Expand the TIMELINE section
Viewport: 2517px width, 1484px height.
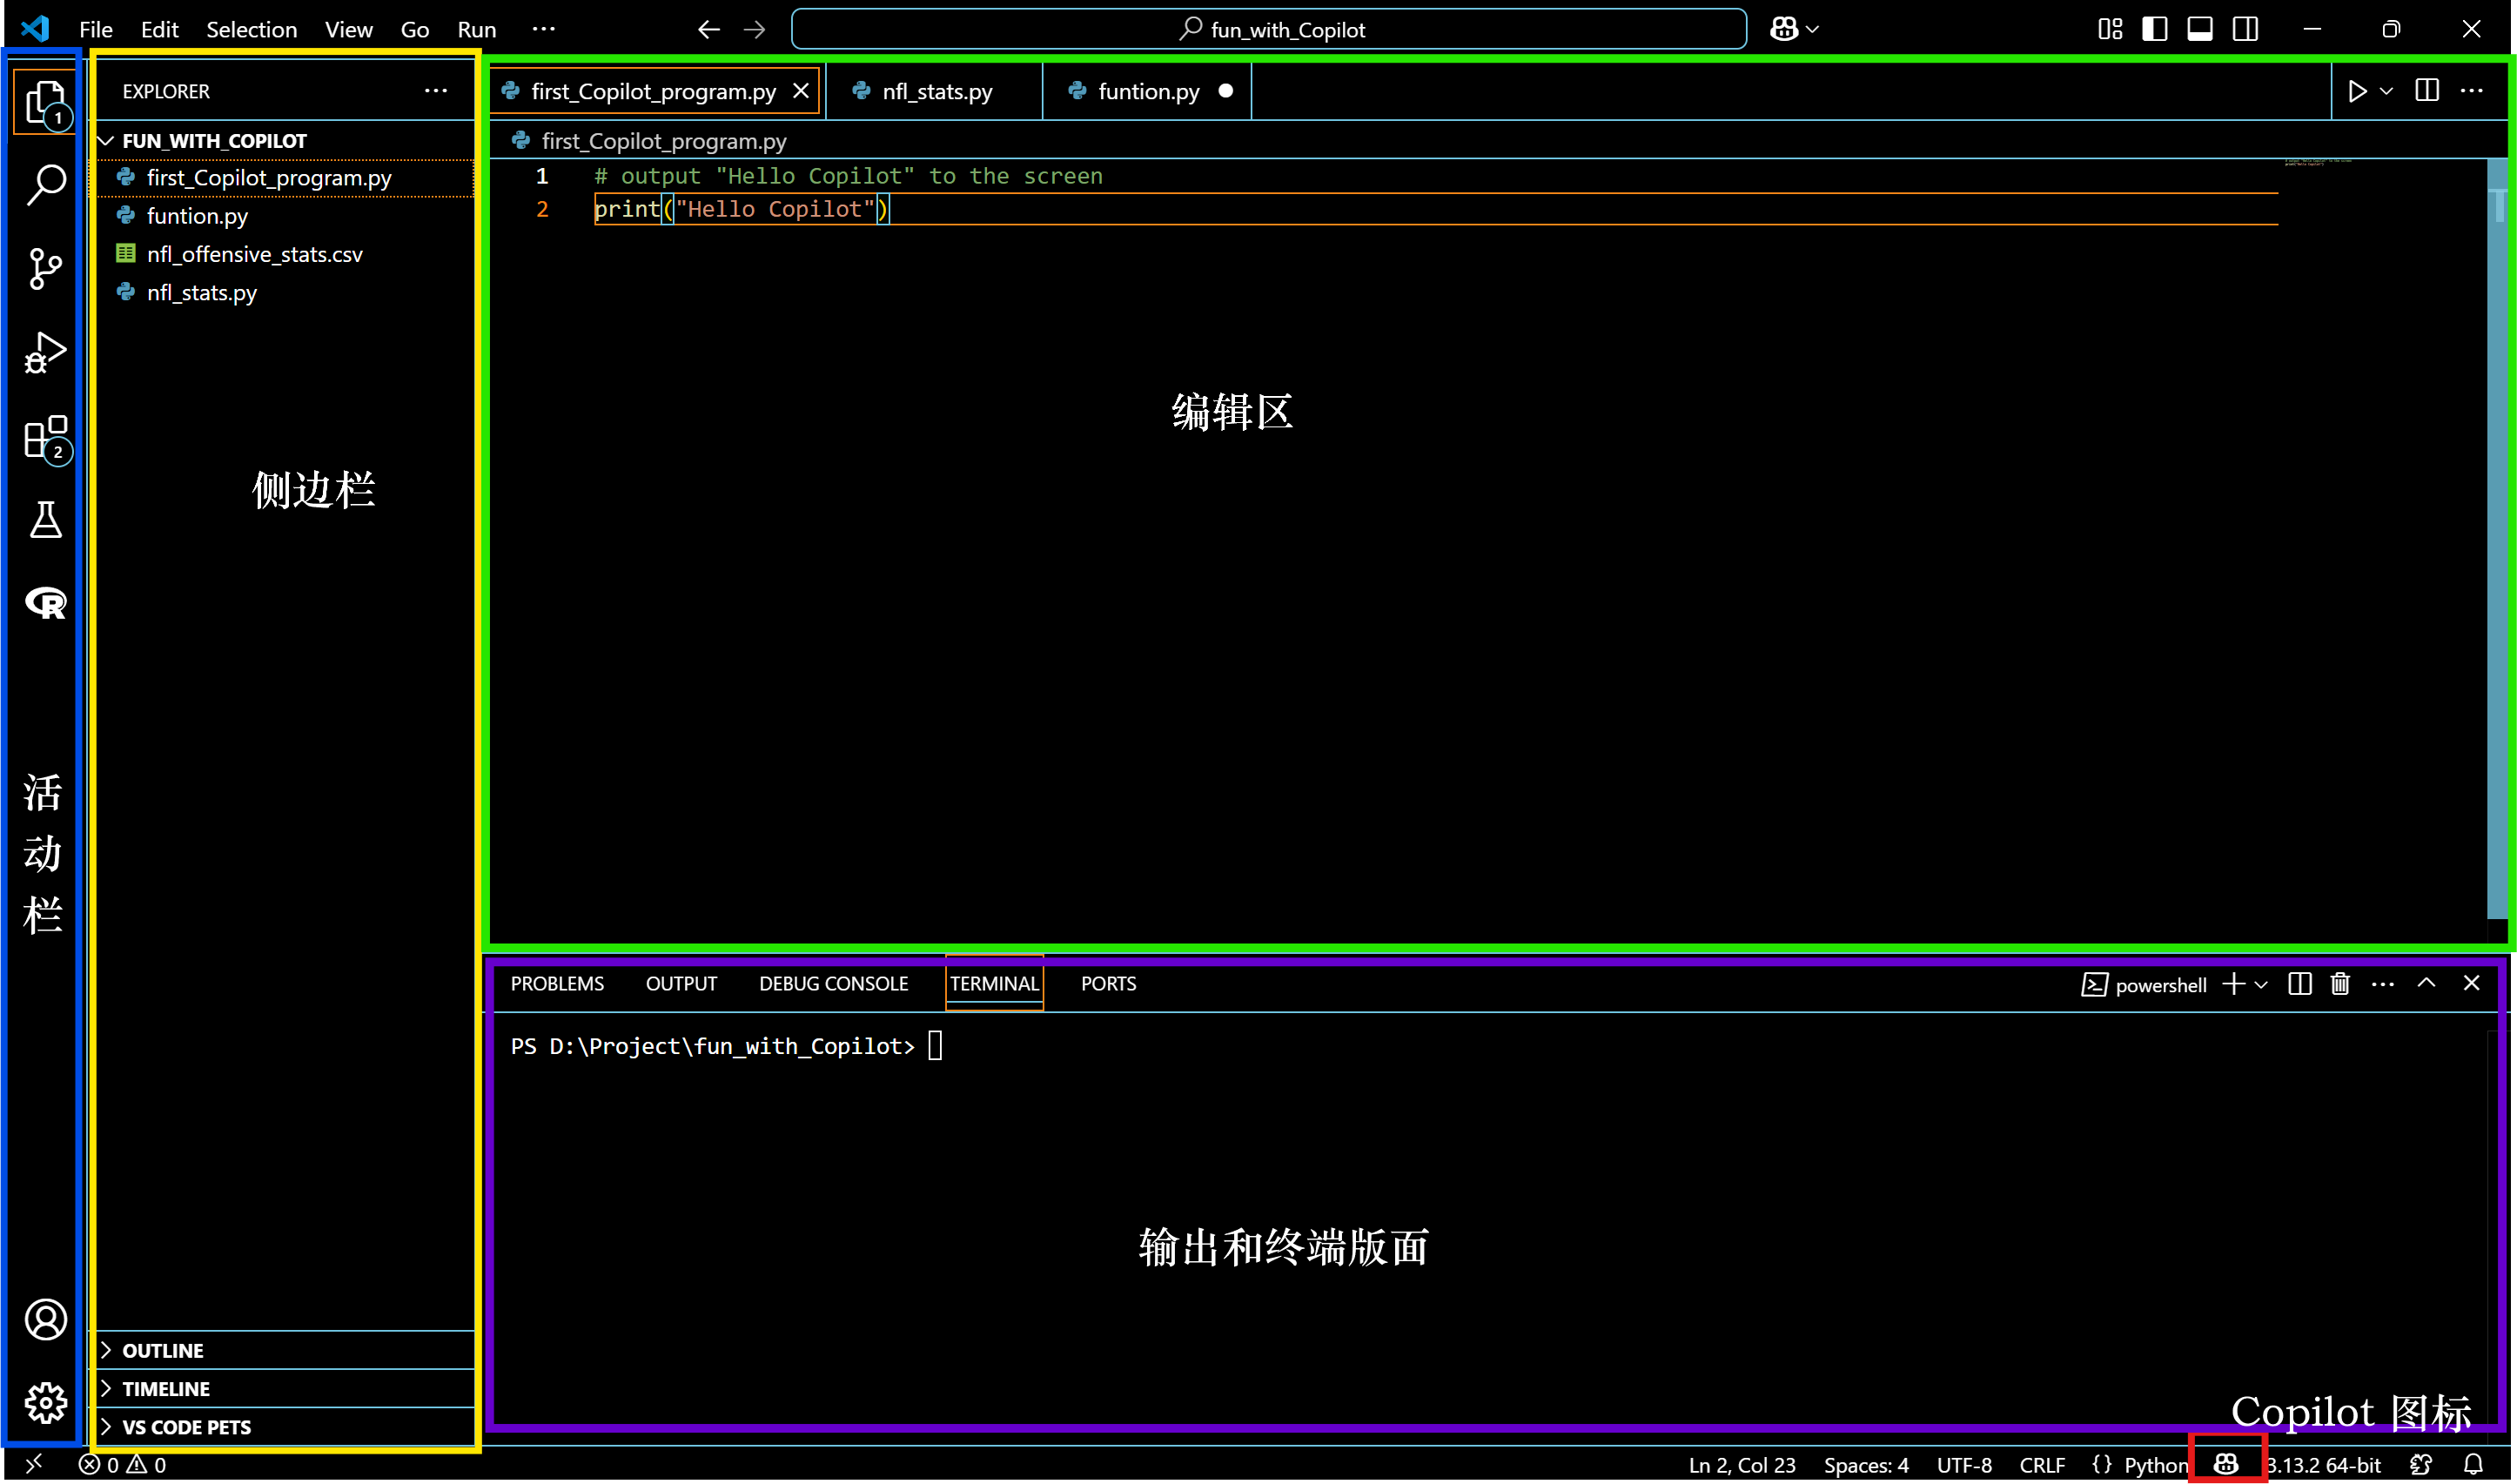[x=166, y=1388]
